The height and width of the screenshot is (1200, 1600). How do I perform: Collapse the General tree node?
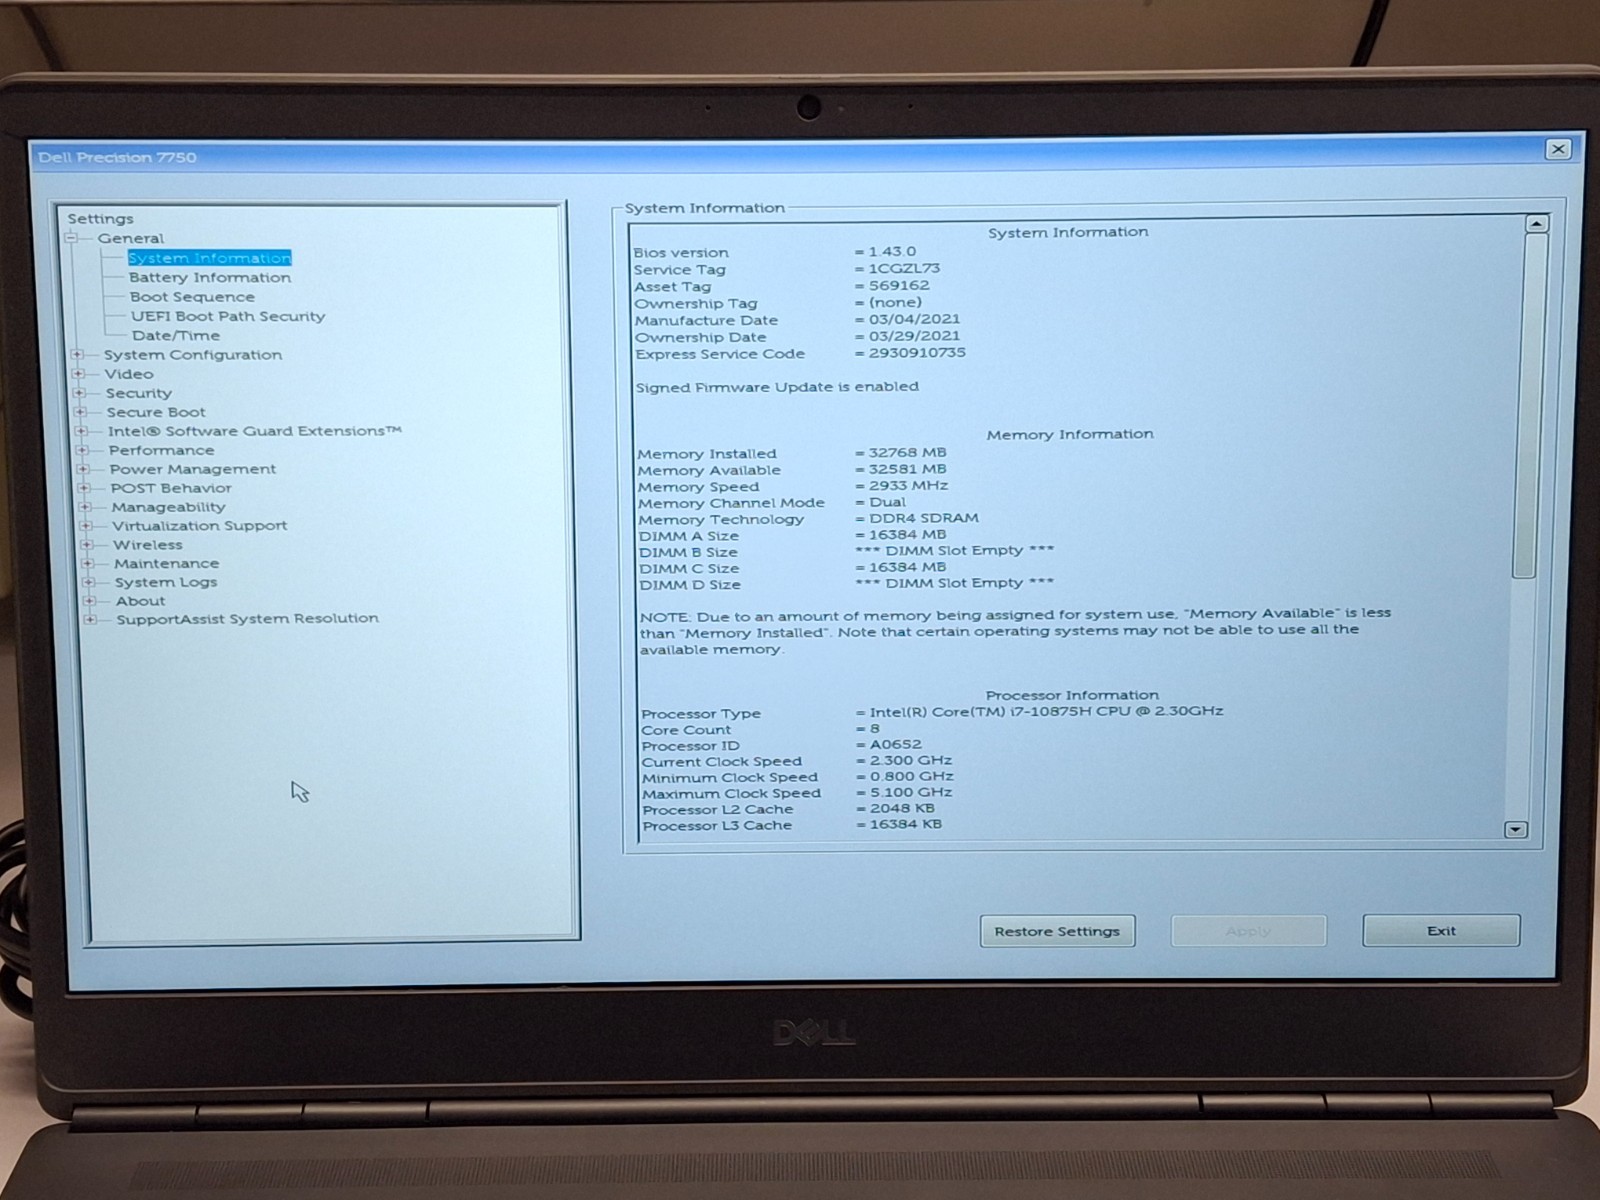coord(72,238)
